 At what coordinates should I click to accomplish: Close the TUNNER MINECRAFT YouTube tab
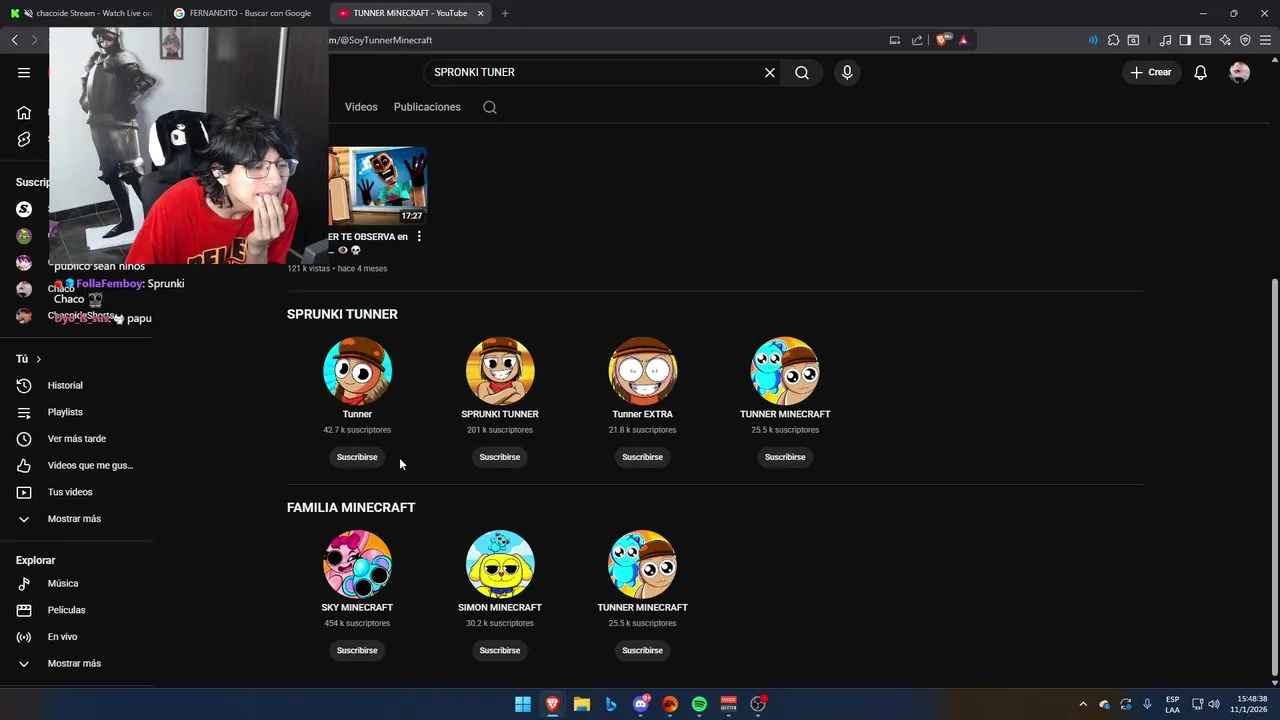(481, 13)
